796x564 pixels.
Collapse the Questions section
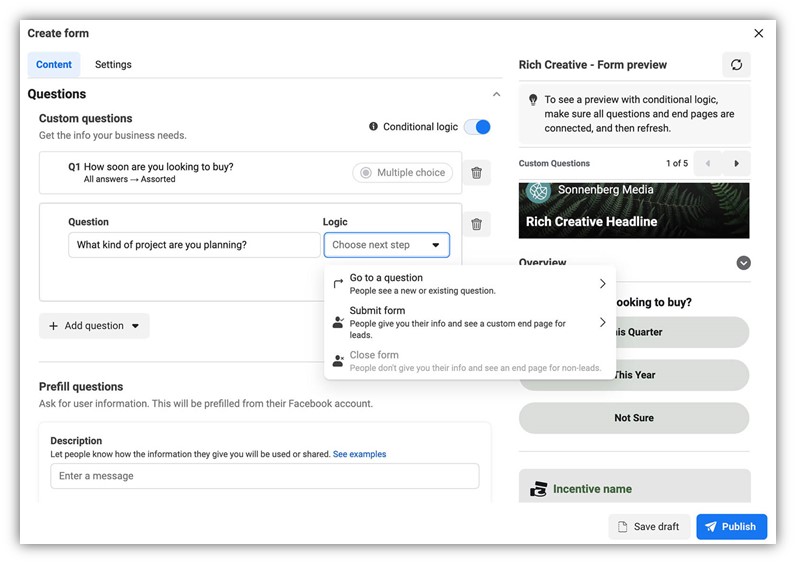click(496, 94)
